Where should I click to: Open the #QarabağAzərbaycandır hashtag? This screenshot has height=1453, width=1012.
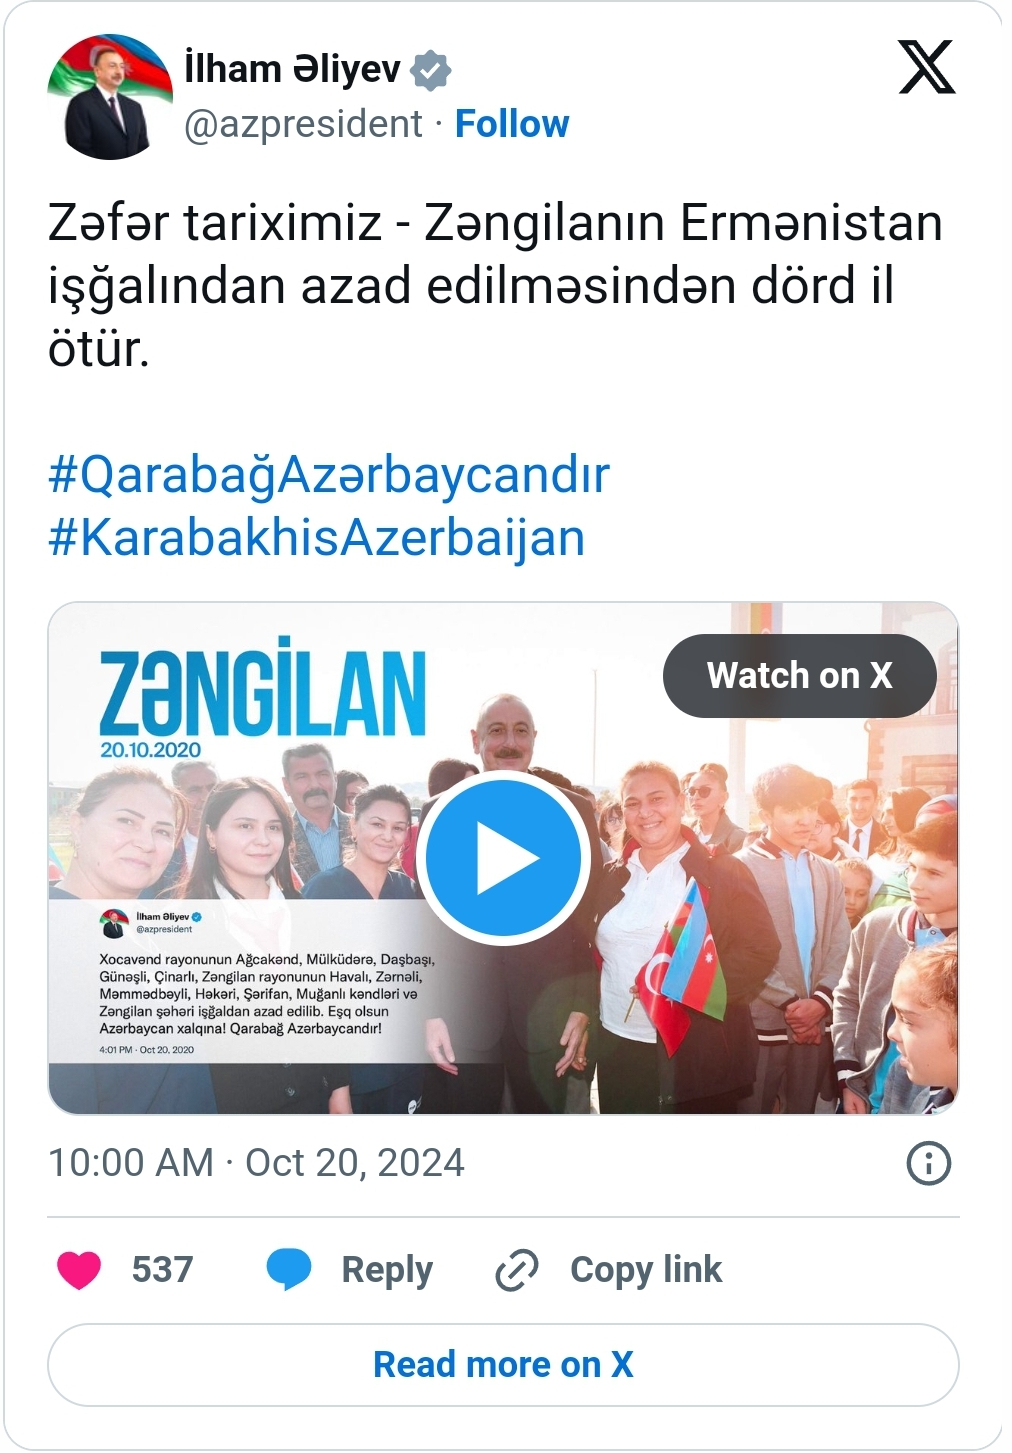click(329, 474)
